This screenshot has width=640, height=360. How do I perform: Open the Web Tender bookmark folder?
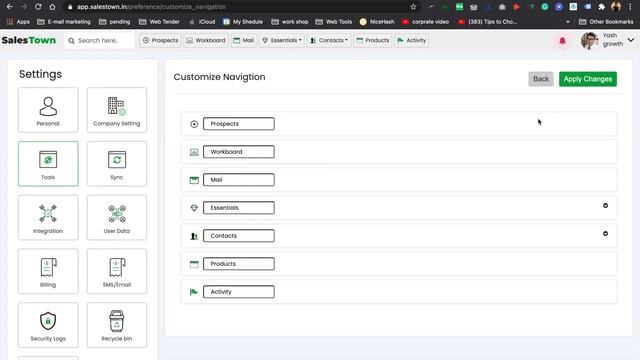tap(160, 22)
